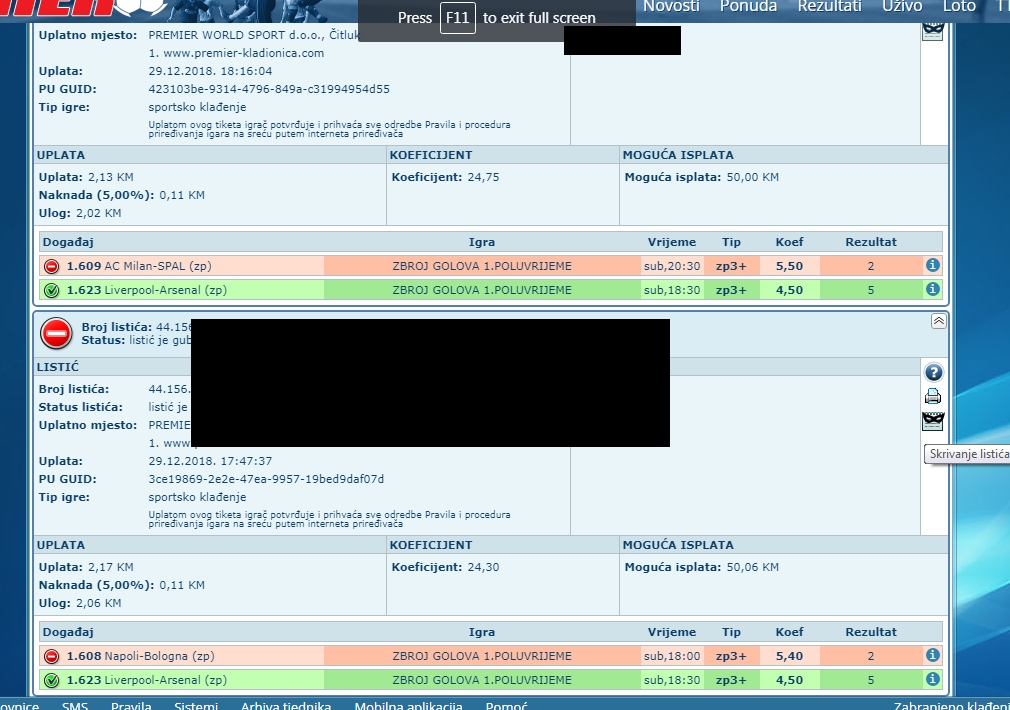
Task: Click the LISTIĆ section header
Action: point(58,367)
